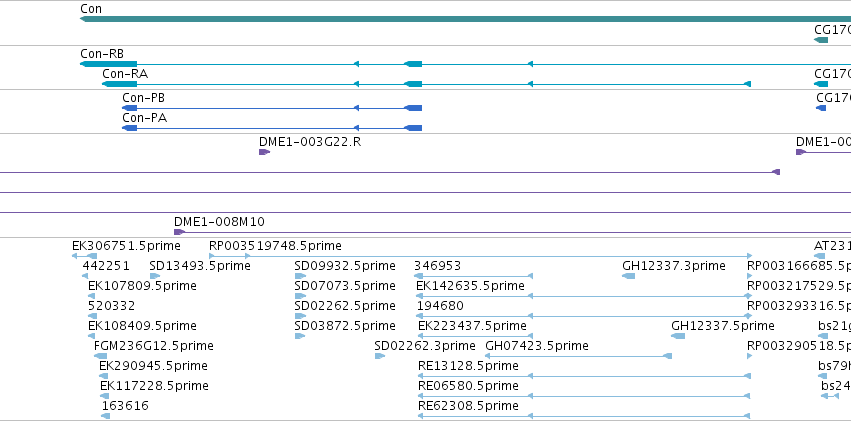Click the Con gene label
851x421 pixels.
(91, 9)
